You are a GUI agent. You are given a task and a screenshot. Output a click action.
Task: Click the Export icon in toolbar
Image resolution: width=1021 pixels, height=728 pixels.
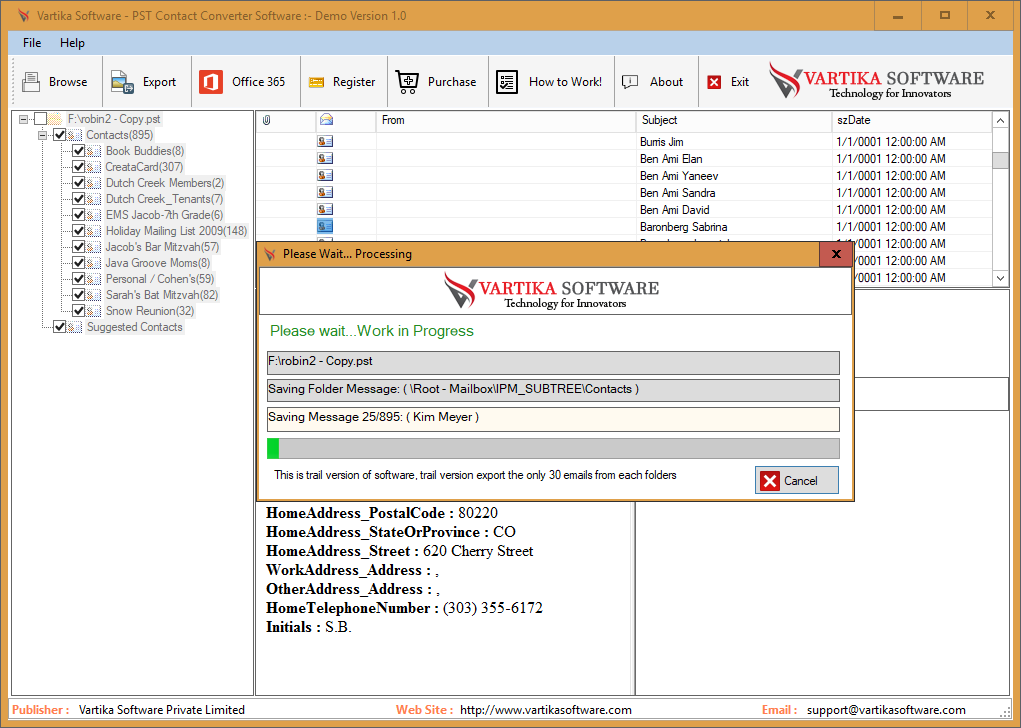(122, 82)
